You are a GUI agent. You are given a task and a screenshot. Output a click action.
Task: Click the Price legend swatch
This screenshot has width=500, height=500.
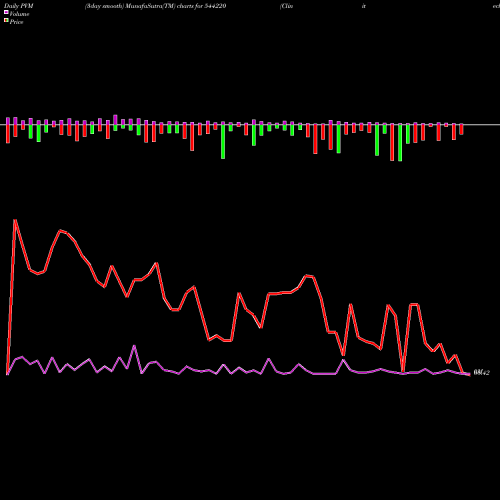click(x=6, y=21)
